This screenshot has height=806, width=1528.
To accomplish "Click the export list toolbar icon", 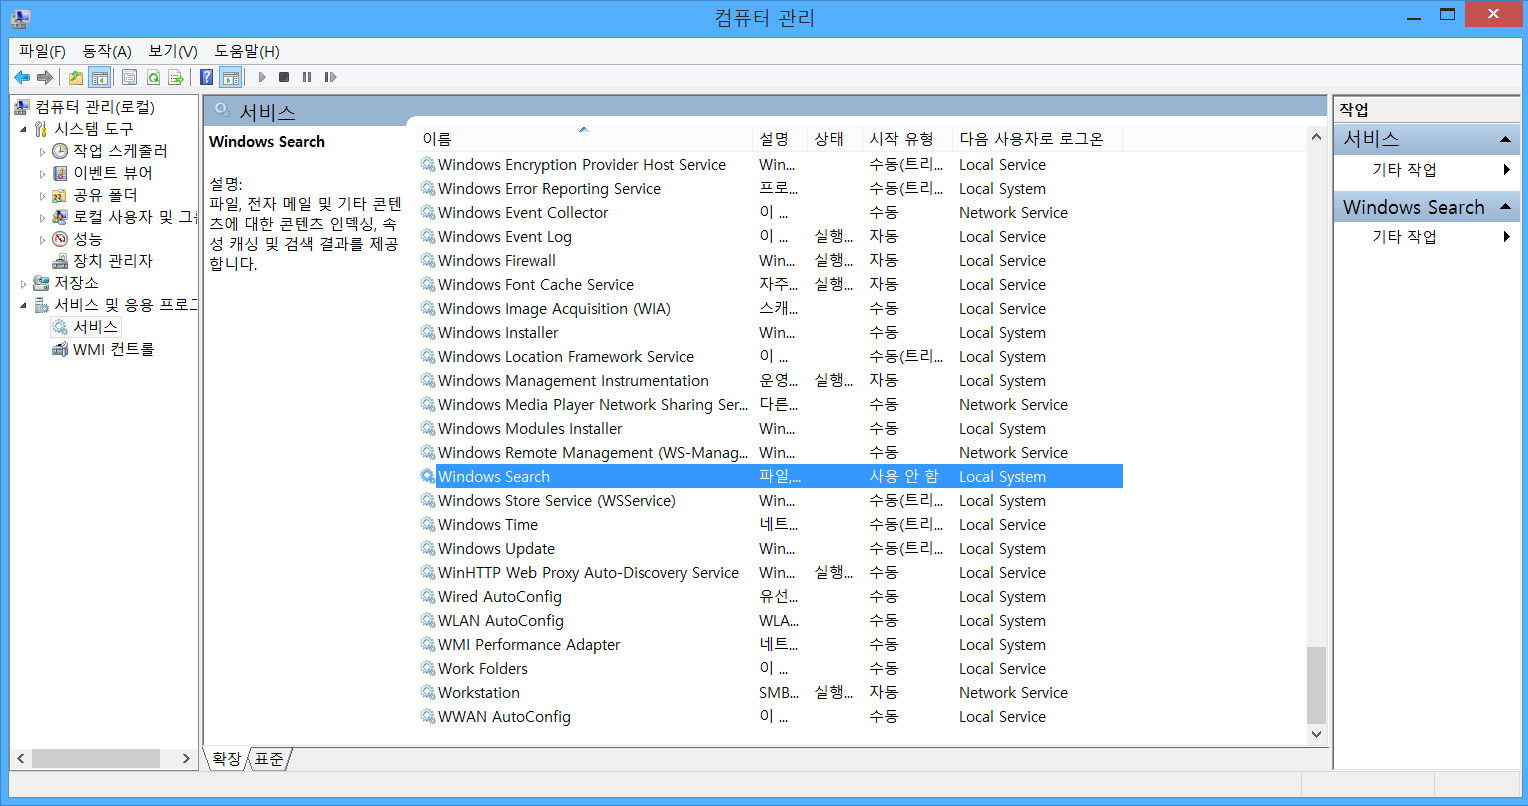I will pyautogui.click(x=176, y=77).
